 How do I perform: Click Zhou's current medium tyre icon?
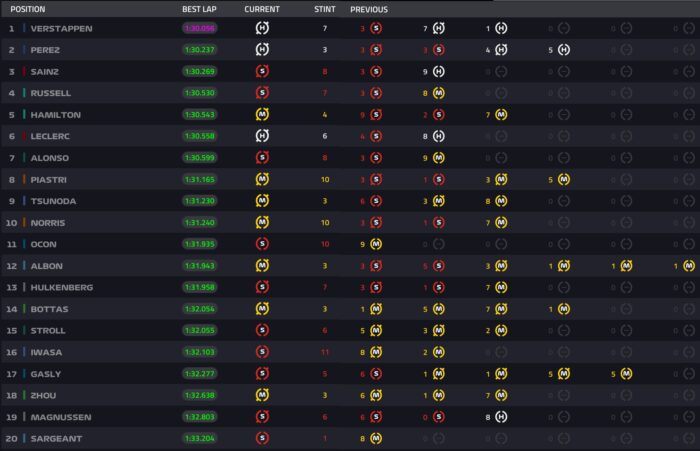coord(262,395)
